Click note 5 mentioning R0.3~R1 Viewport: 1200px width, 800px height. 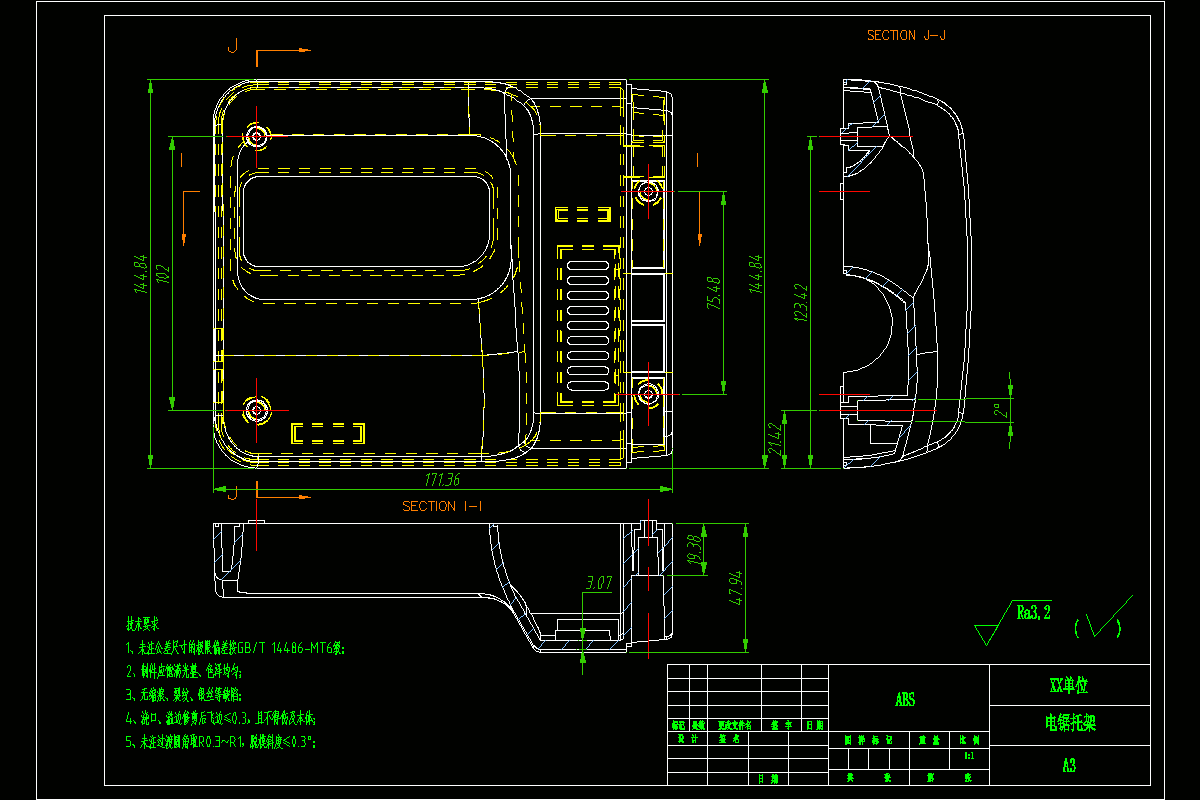pyautogui.click(x=222, y=742)
